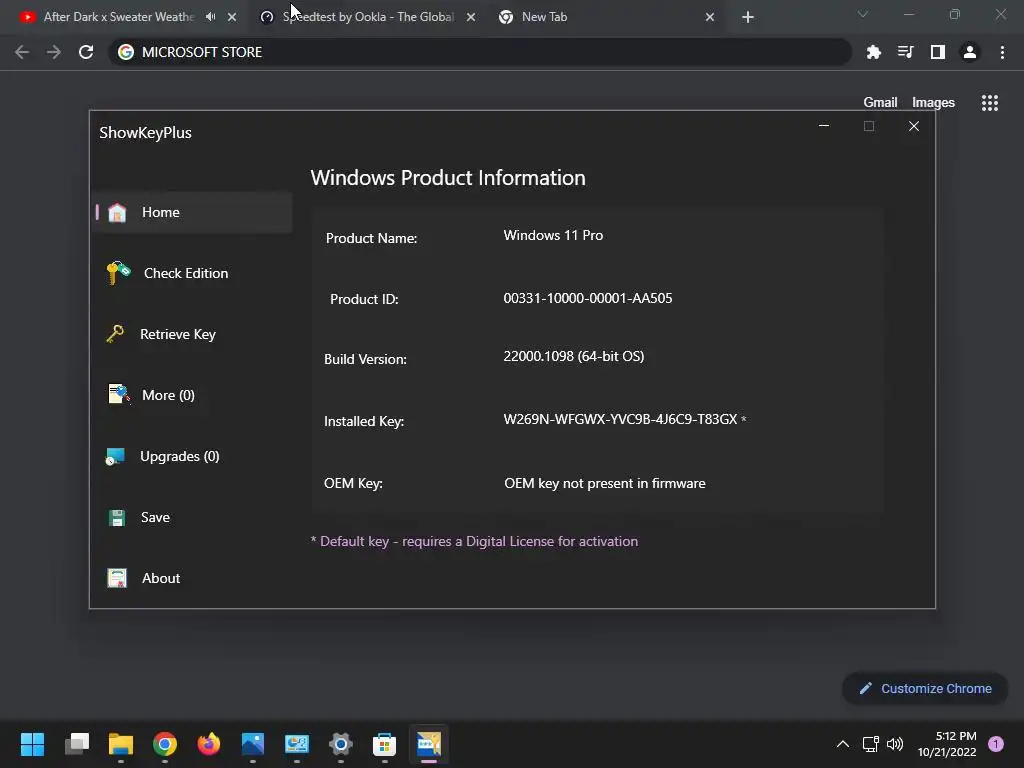The image size is (1024, 768).
Task: Toggle the Chrome side panel icon
Action: click(x=938, y=52)
